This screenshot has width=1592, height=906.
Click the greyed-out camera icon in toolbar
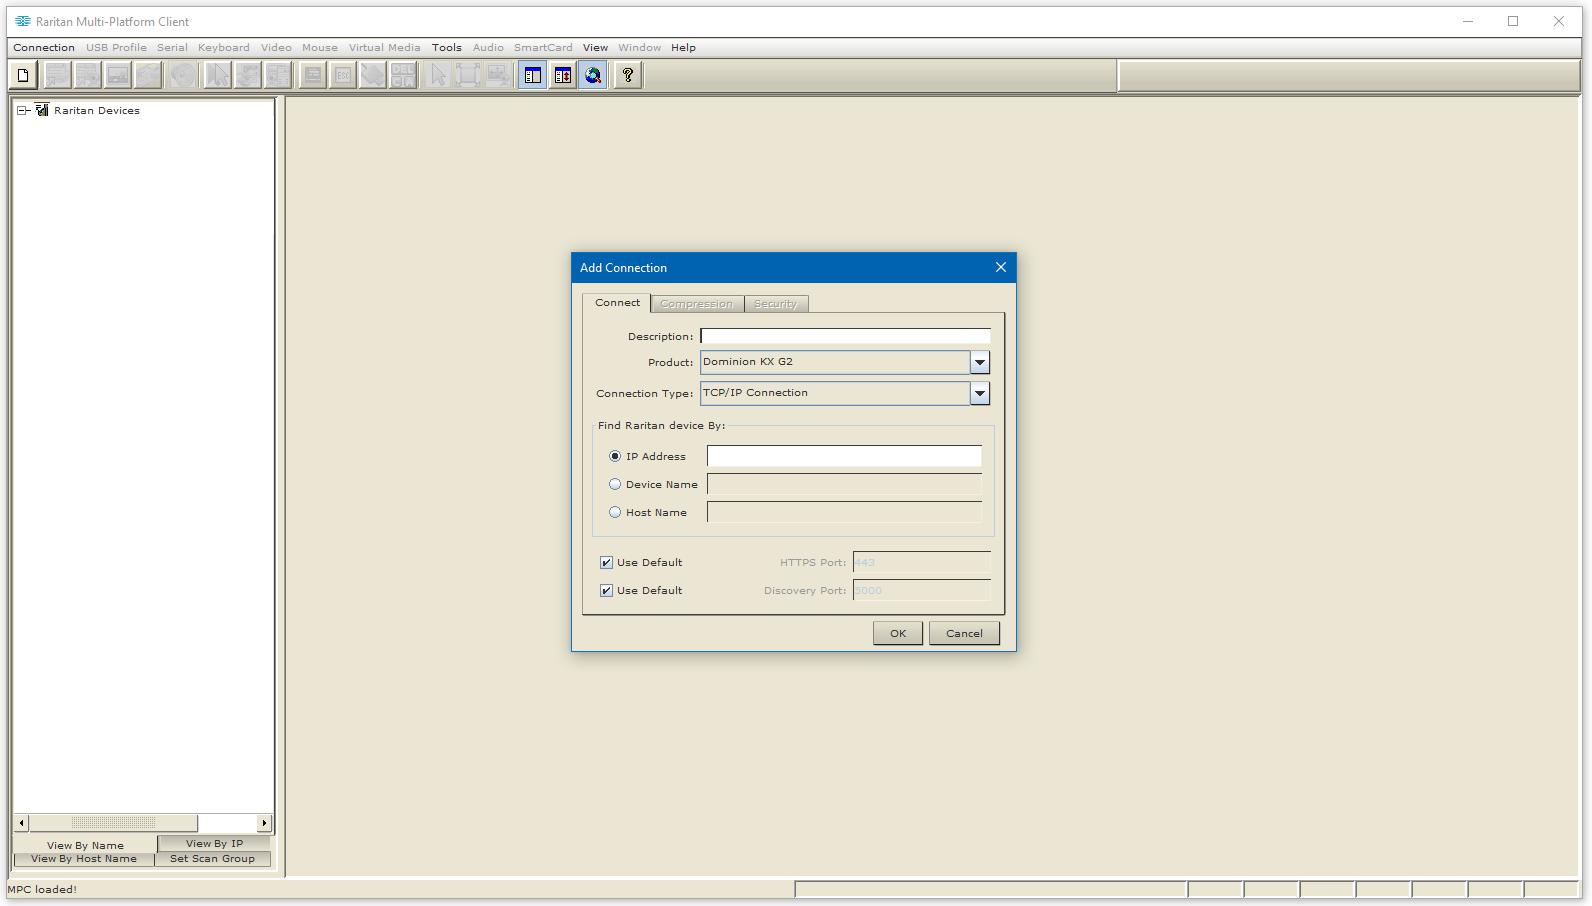pos(148,75)
